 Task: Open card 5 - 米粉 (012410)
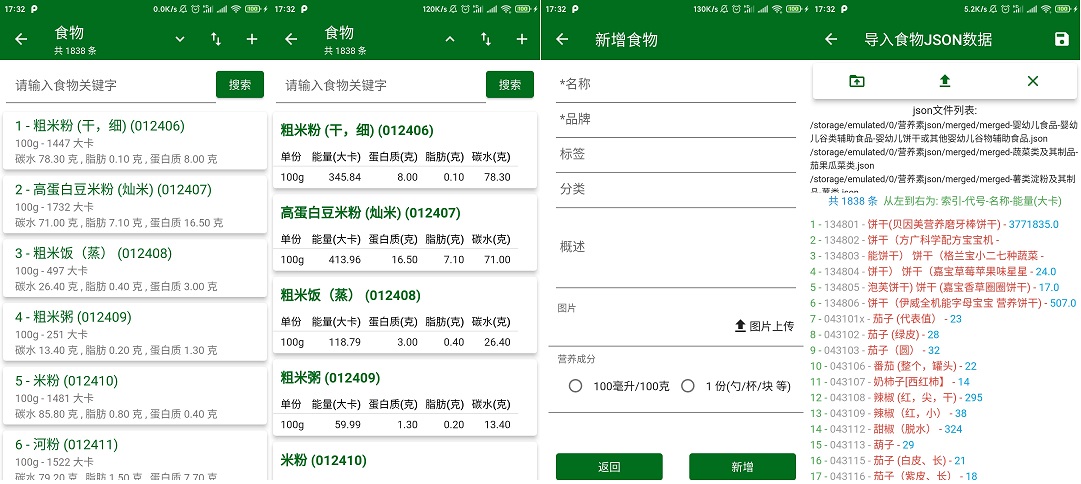coord(135,396)
